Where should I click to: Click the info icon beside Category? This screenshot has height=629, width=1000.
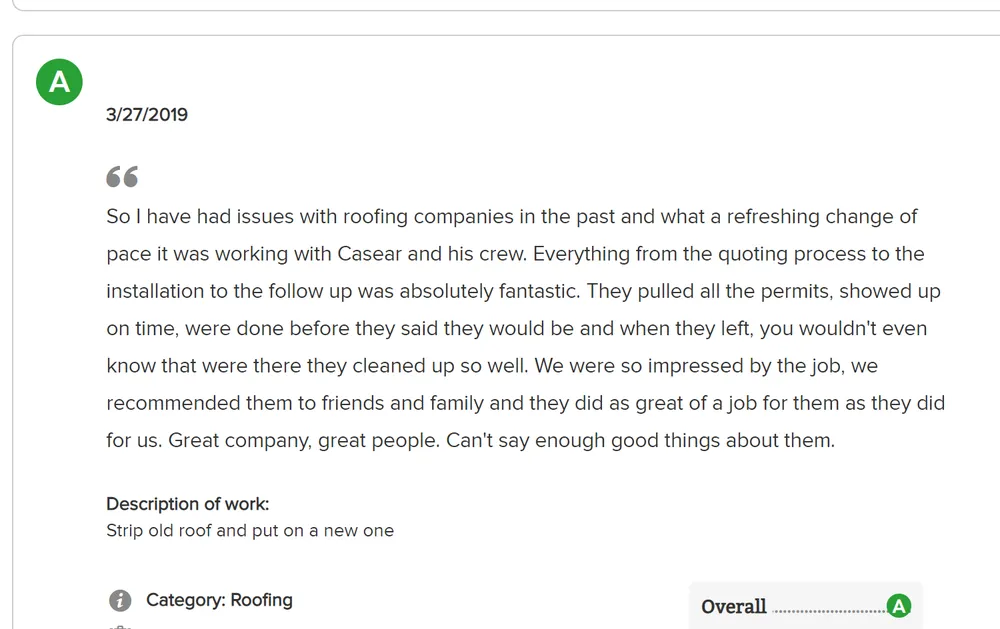[120, 601]
